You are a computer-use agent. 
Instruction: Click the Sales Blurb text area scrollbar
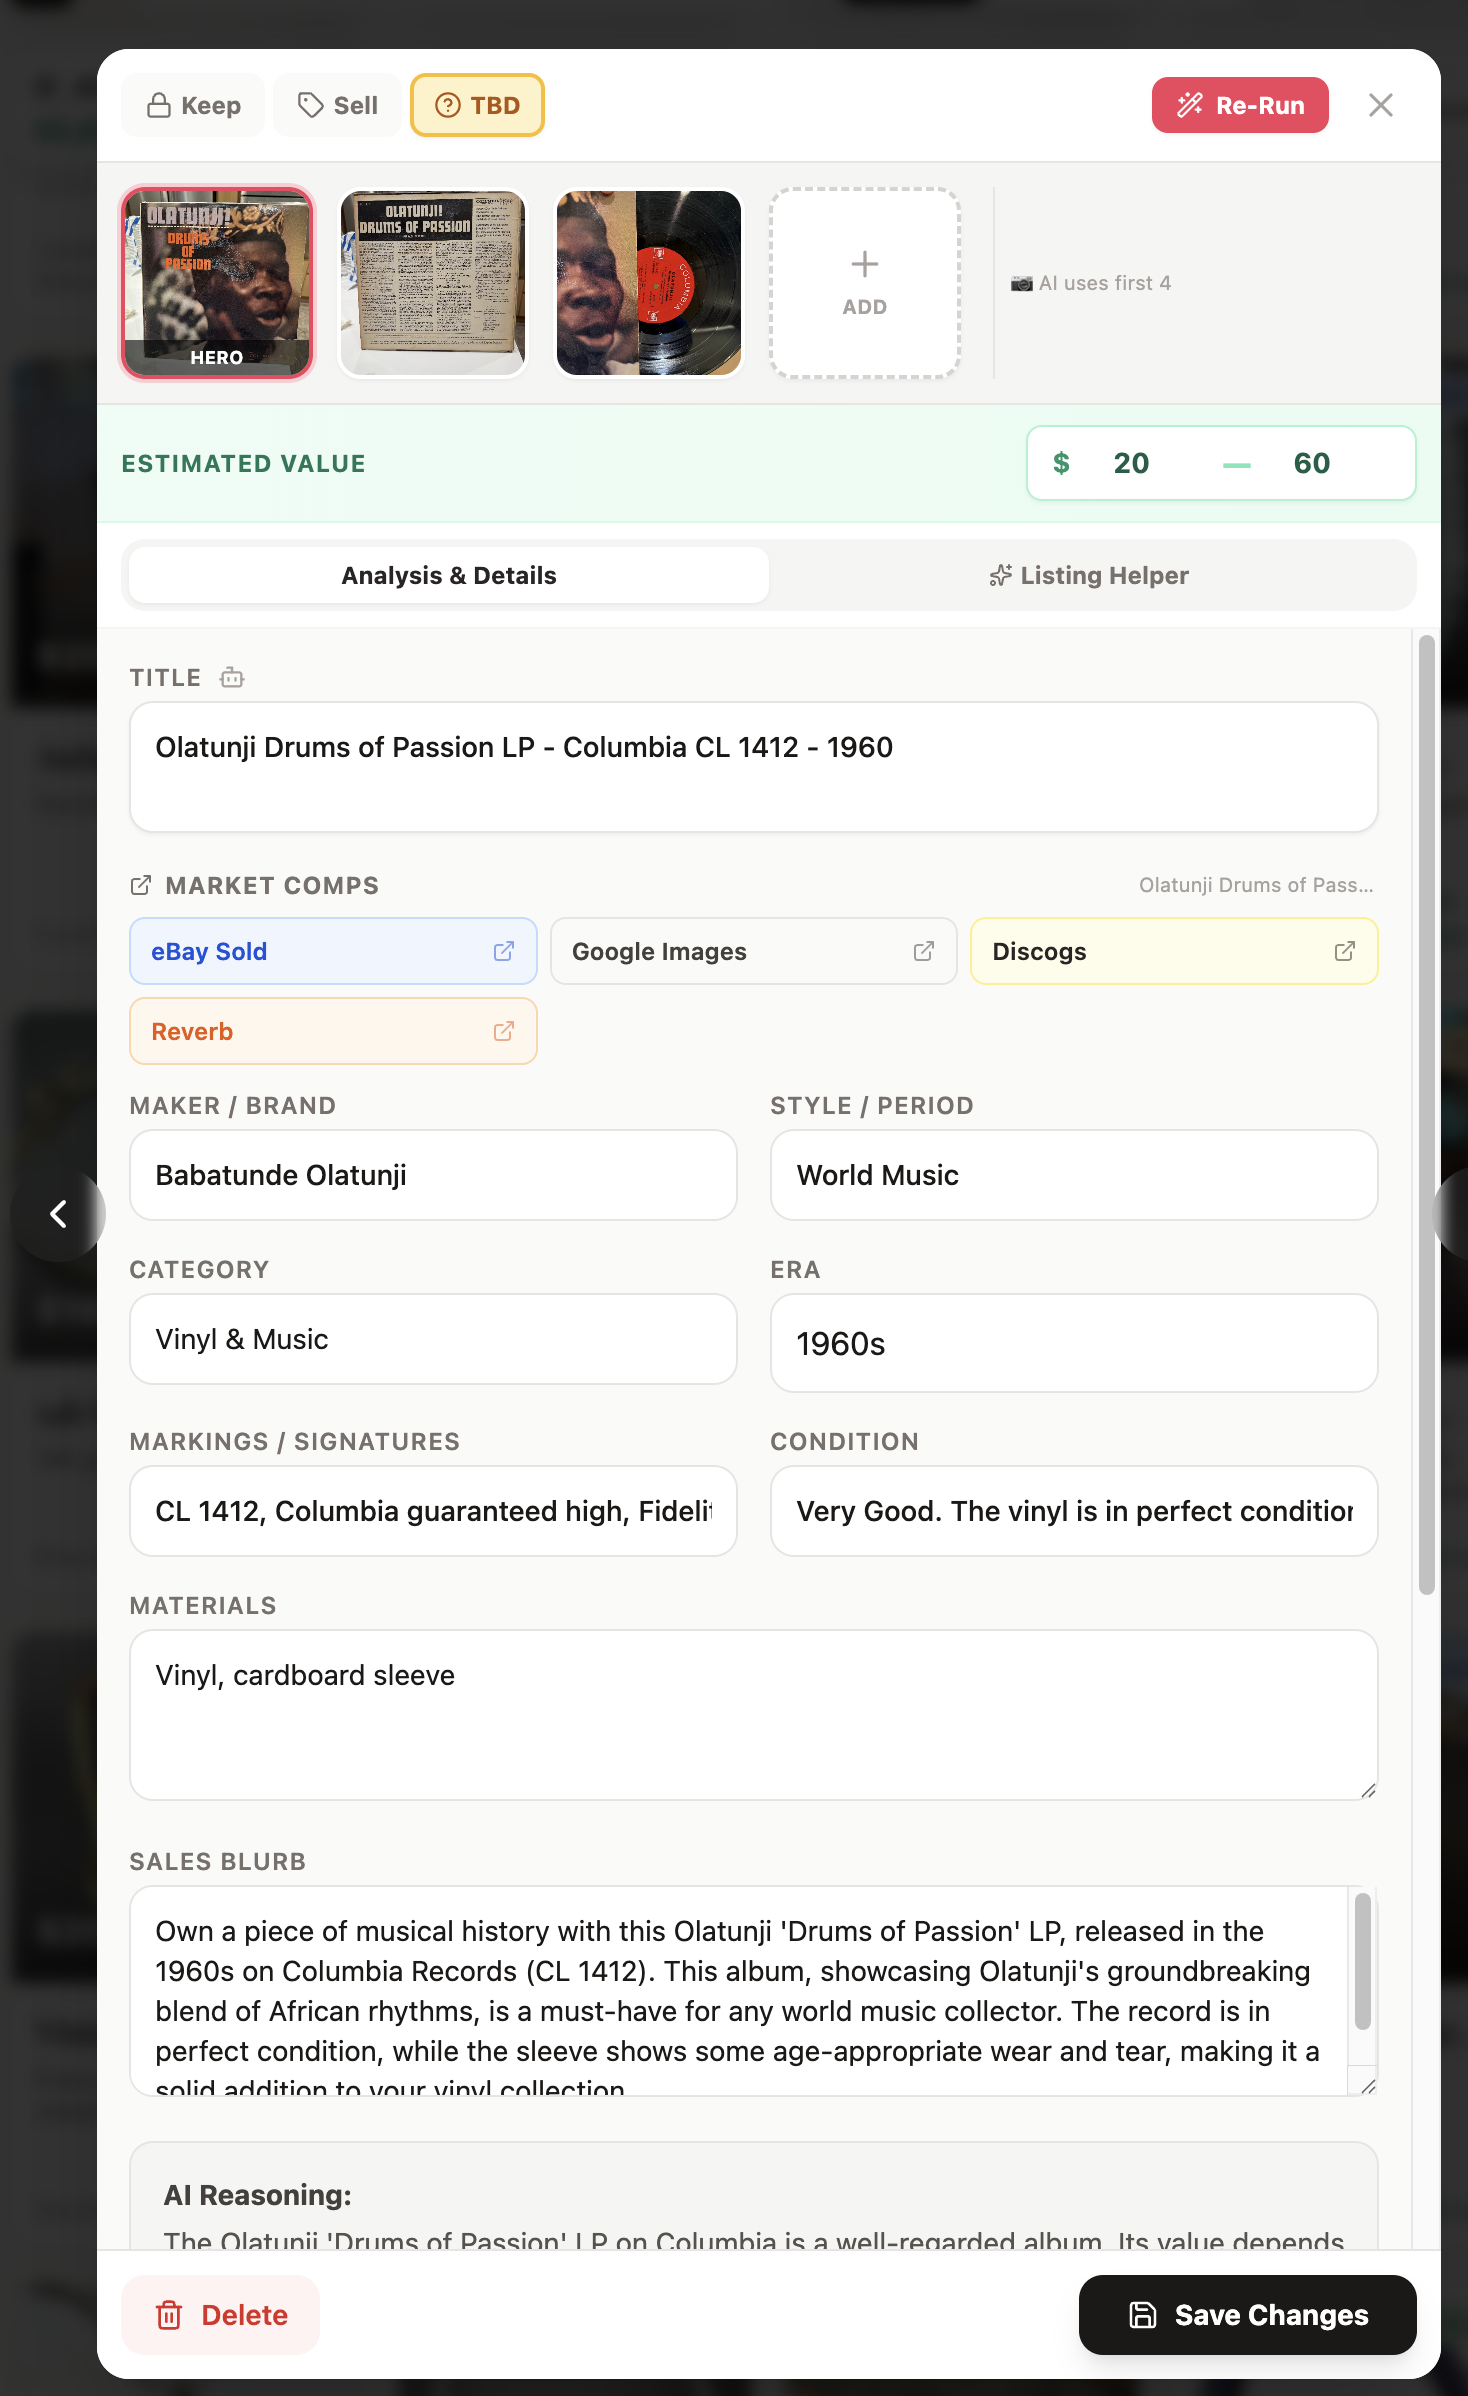pyautogui.click(x=1362, y=1962)
